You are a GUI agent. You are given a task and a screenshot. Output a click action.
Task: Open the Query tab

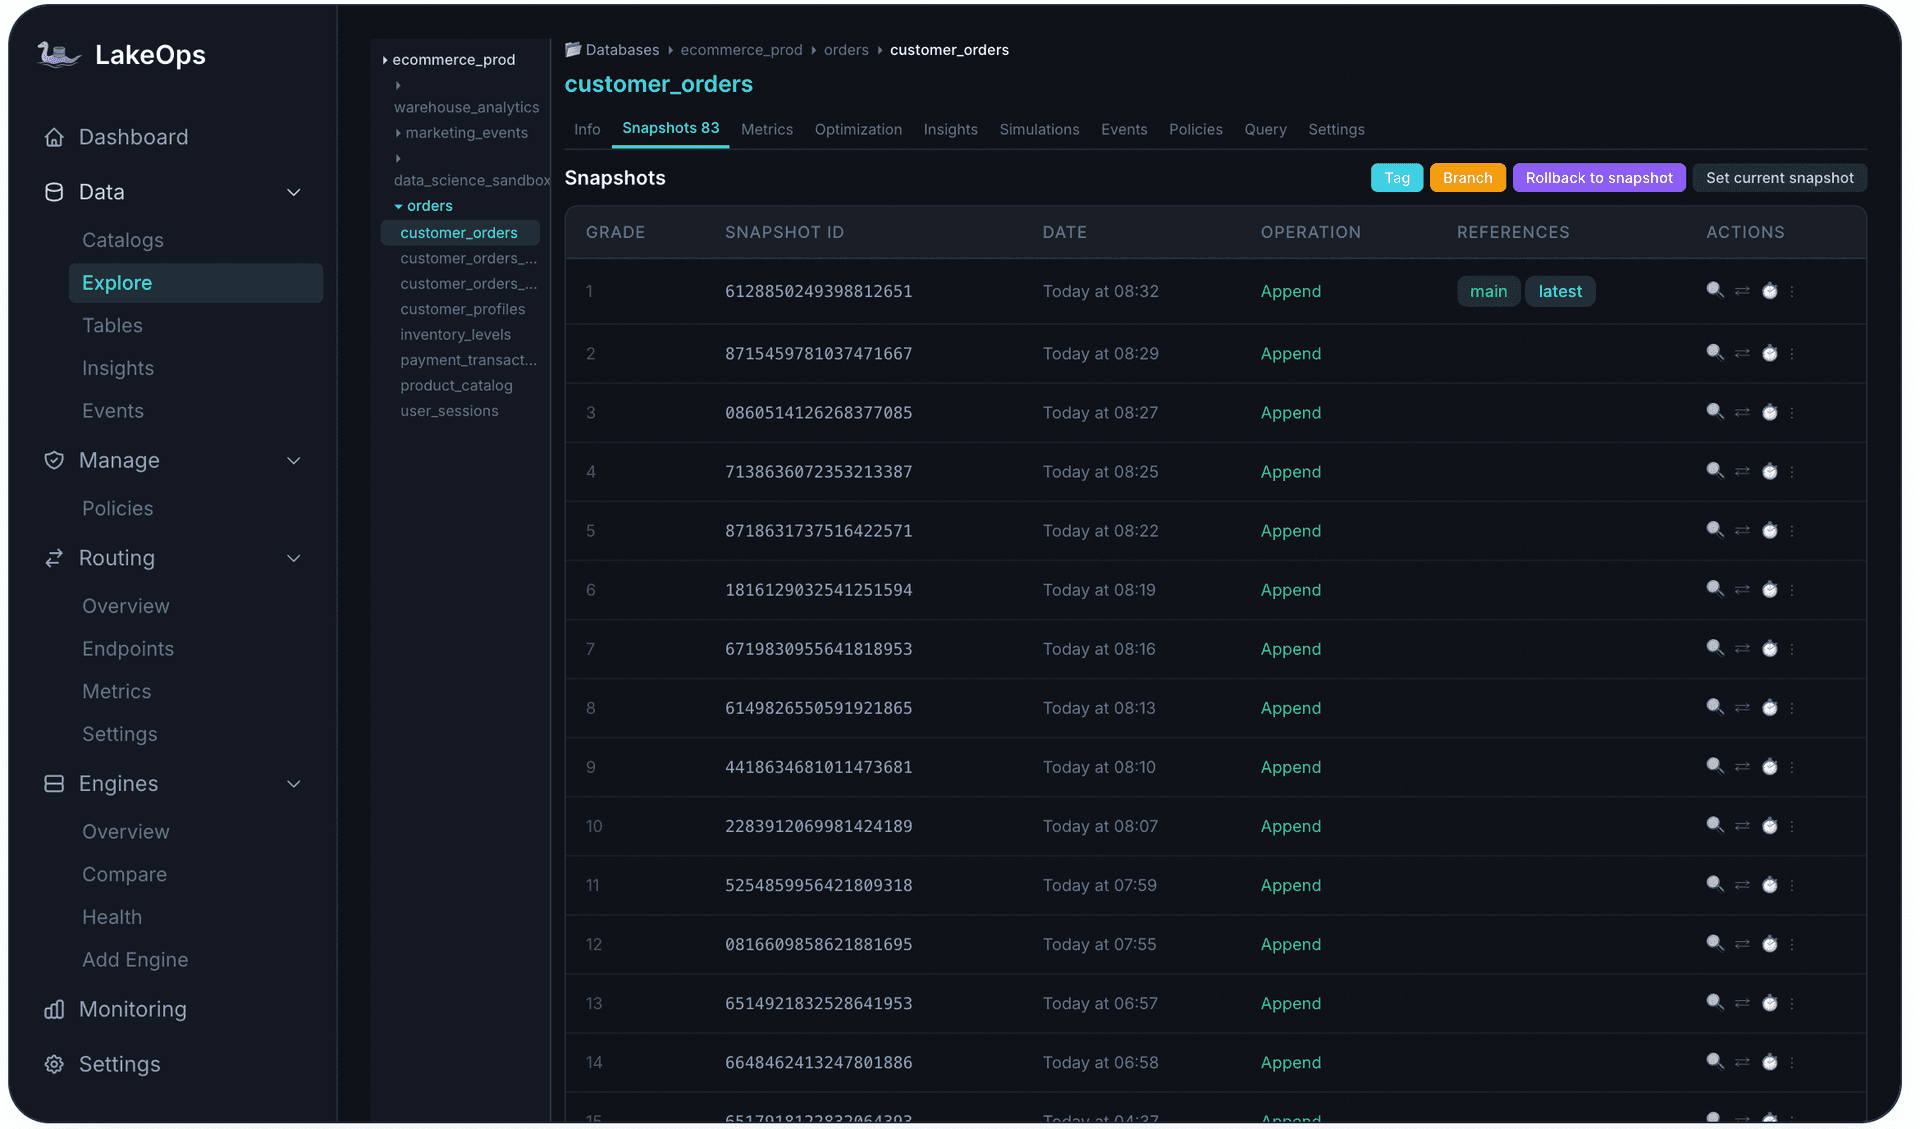pos(1265,129)
